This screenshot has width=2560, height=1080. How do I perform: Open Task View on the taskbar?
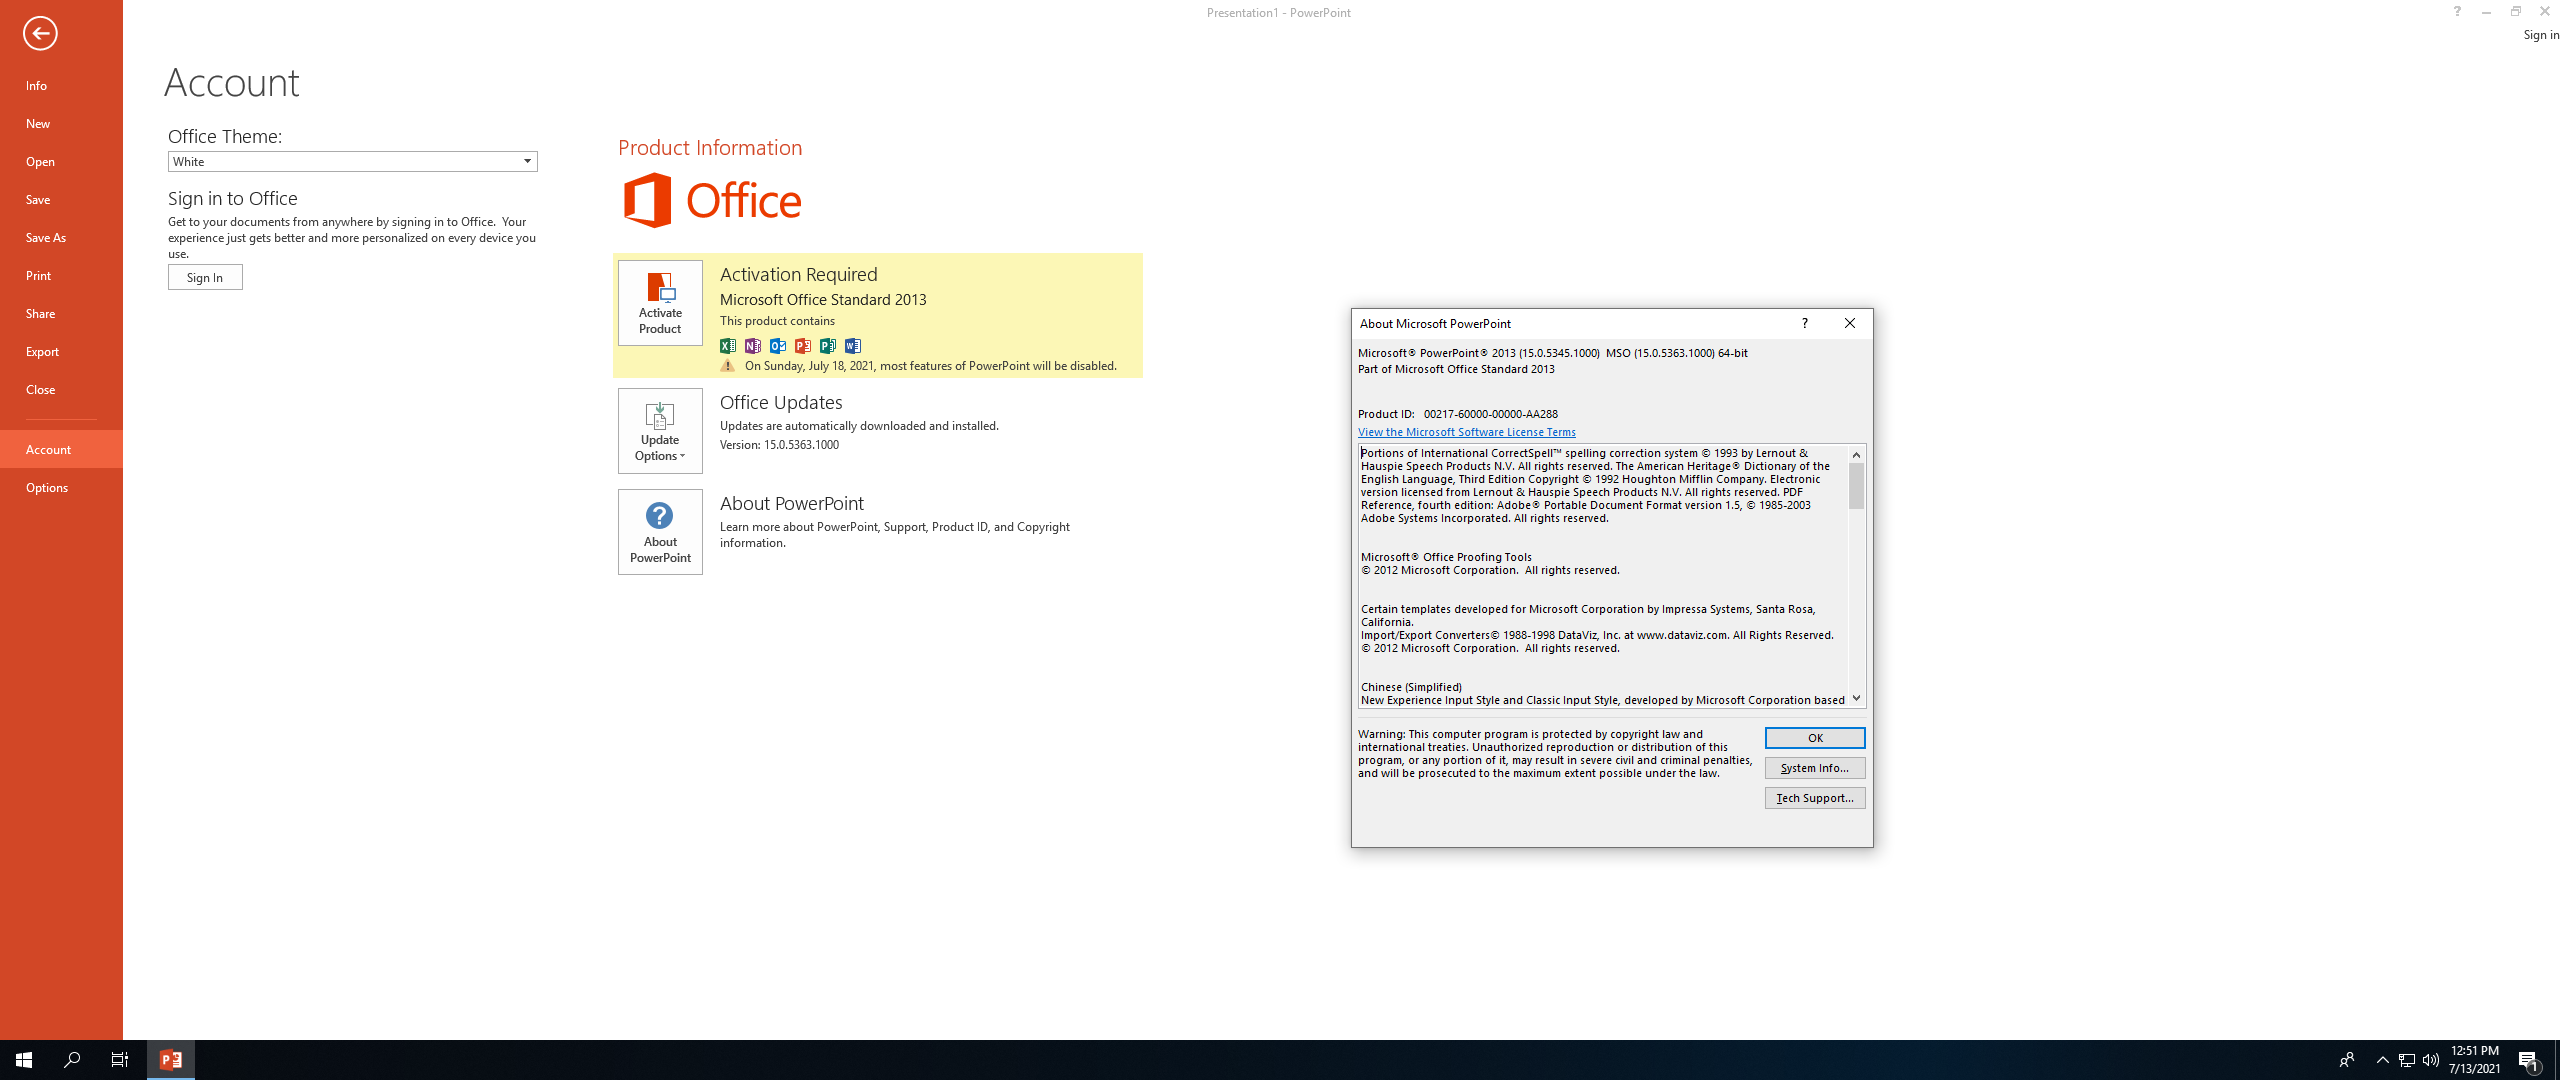[120, 1060]
